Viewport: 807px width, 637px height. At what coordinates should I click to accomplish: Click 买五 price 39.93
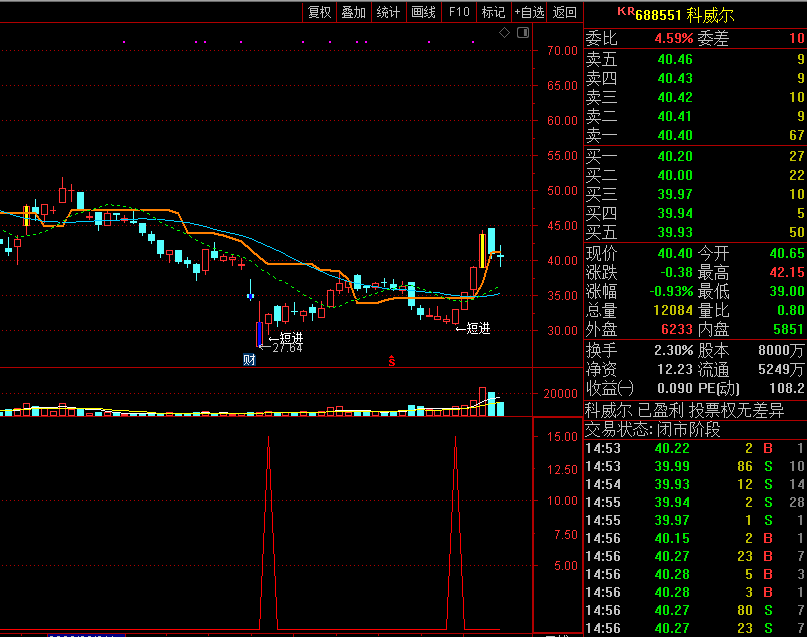tap(675, 233)
